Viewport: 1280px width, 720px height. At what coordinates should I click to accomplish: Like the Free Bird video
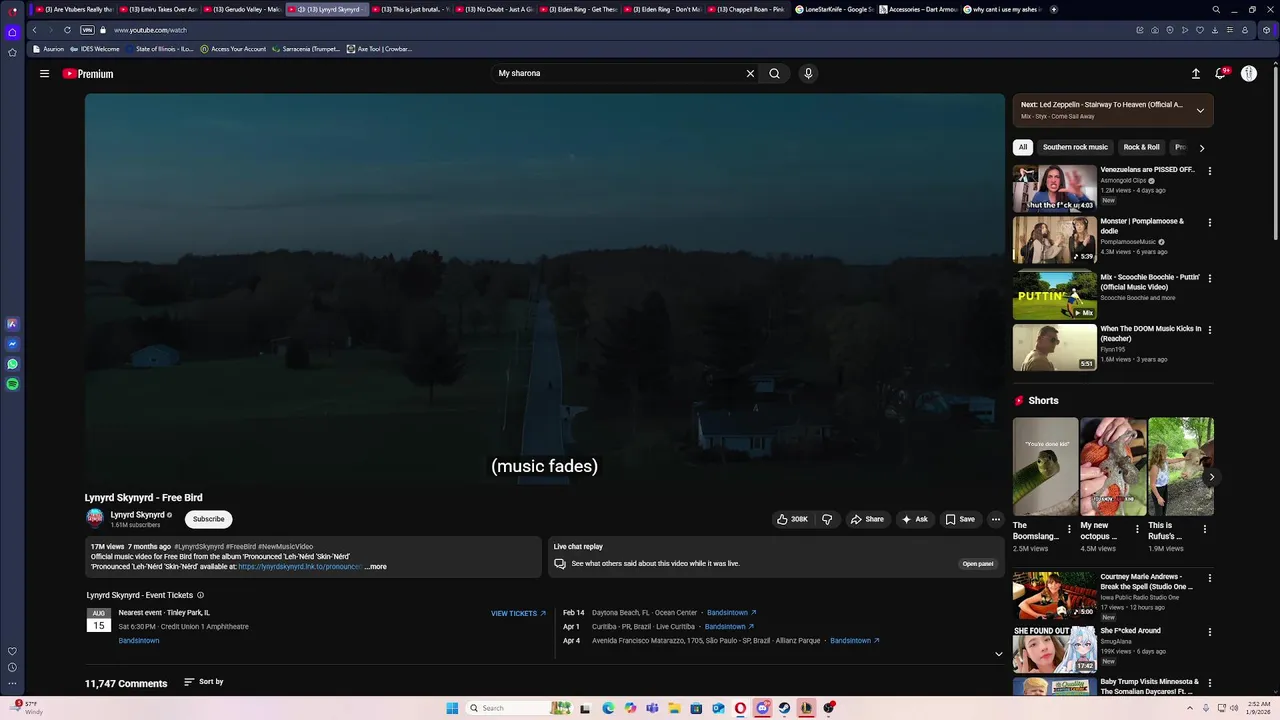pos(794,519)
